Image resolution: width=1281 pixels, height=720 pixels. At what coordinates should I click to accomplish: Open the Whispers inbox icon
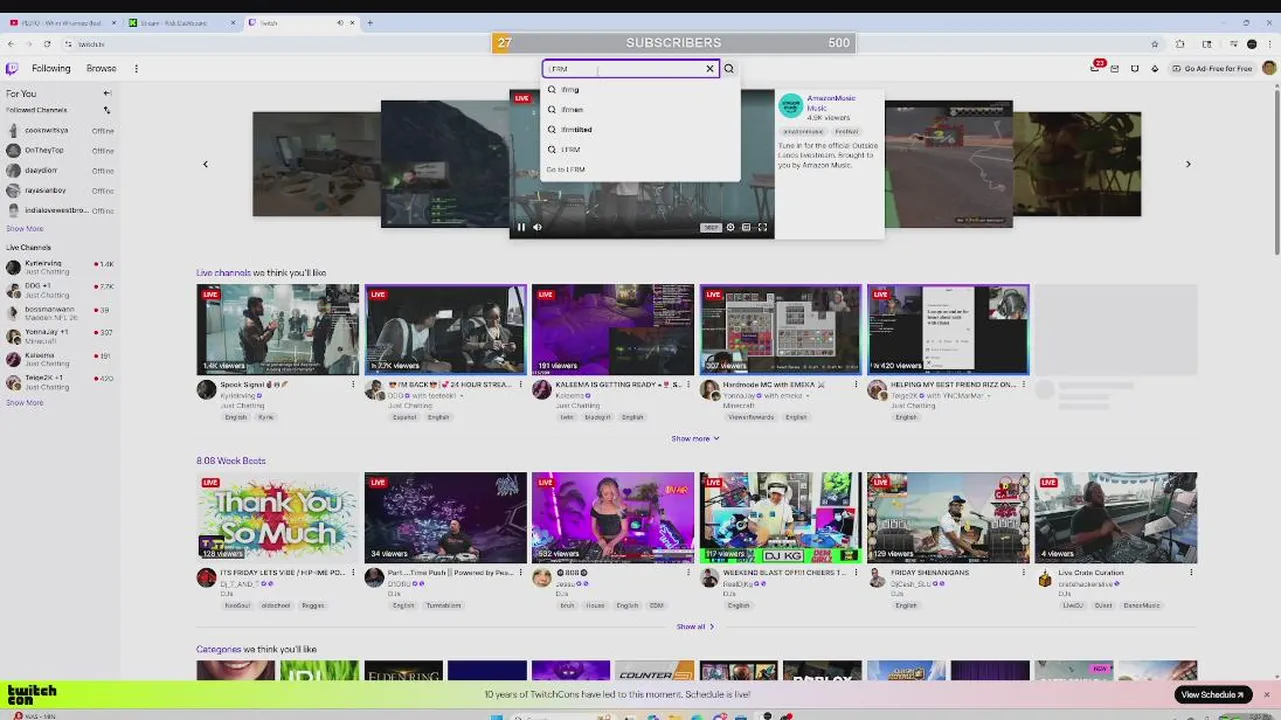coord(1115,69)
